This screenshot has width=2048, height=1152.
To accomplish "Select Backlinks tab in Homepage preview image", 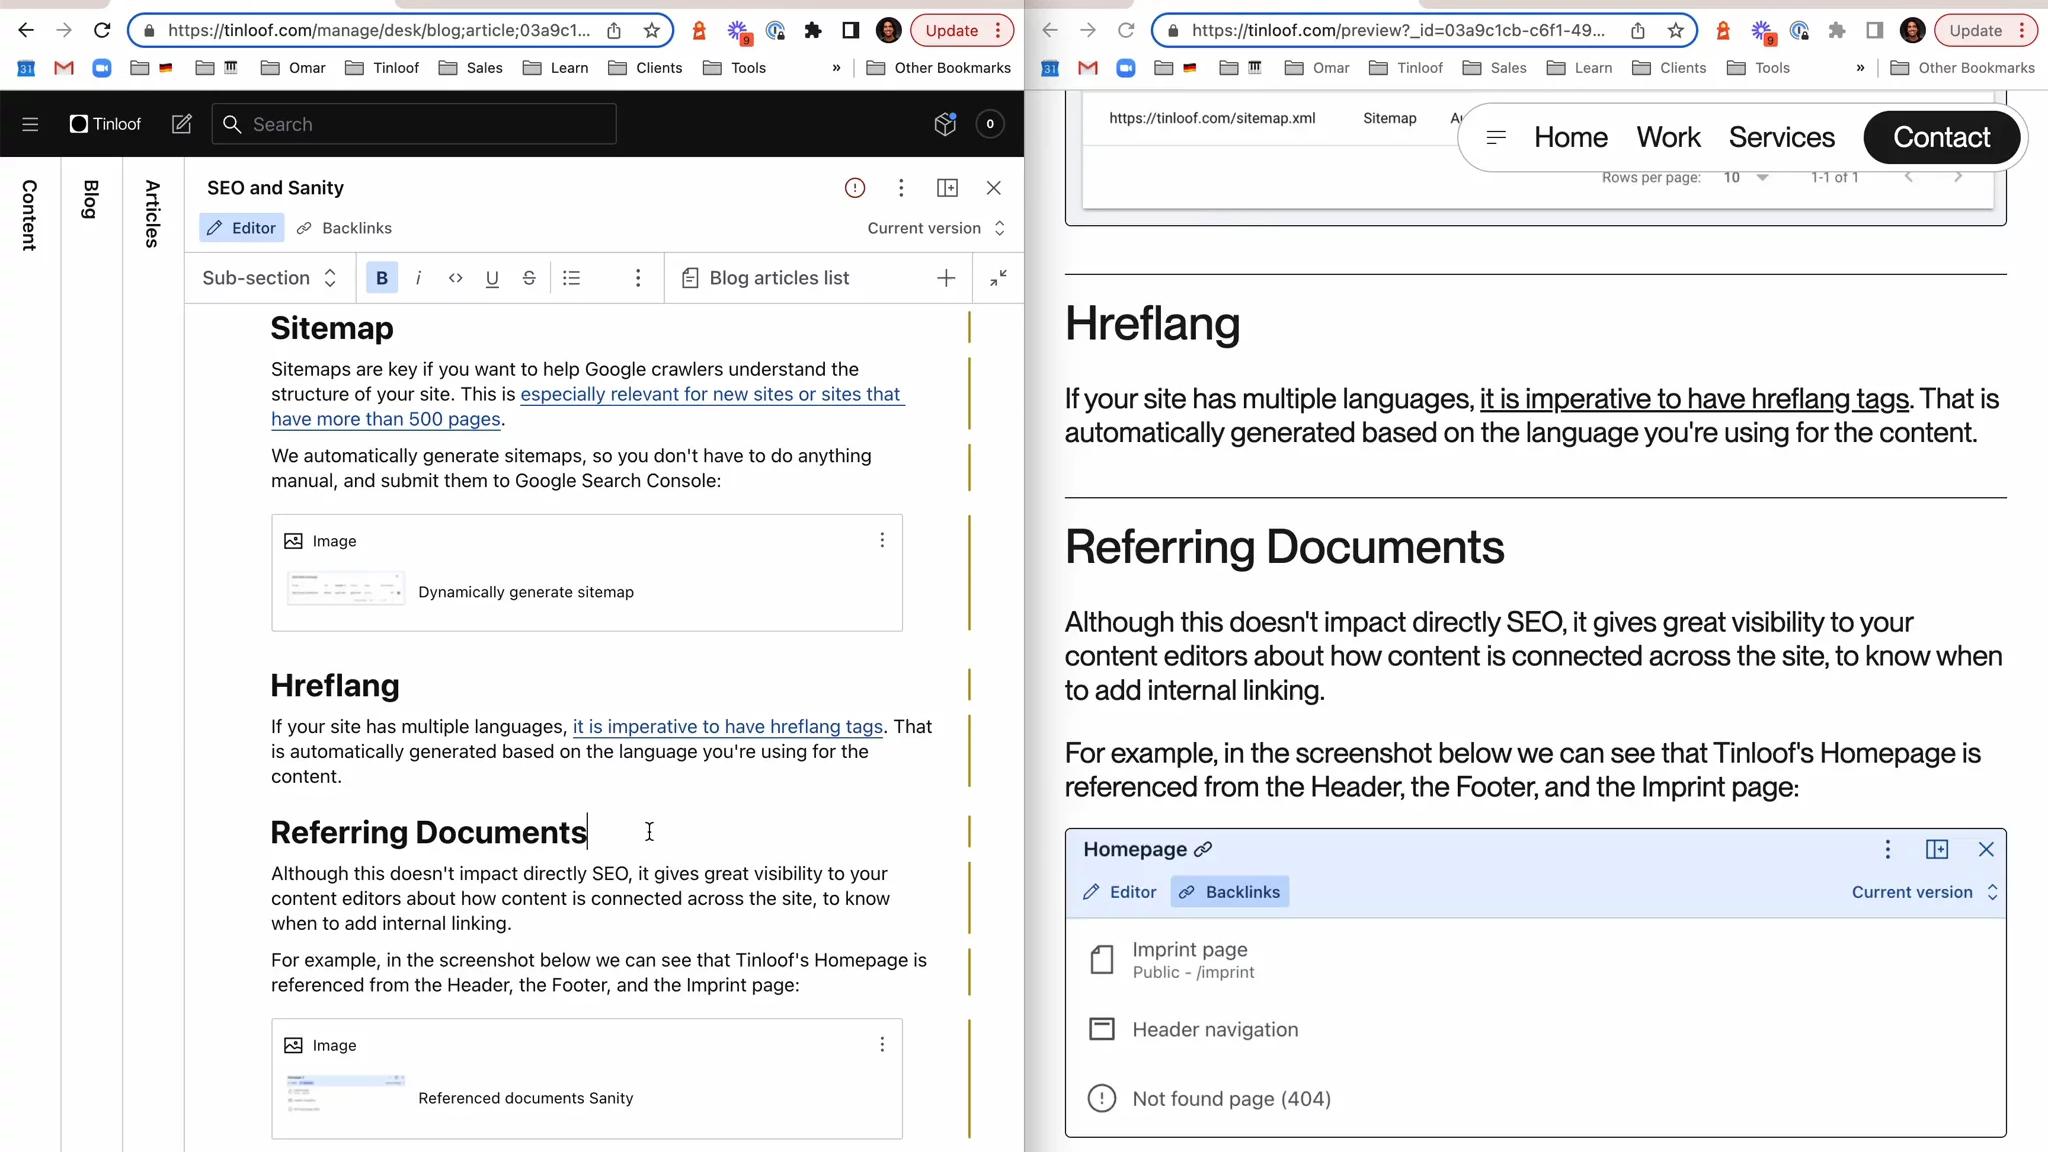I will 1230,892.
